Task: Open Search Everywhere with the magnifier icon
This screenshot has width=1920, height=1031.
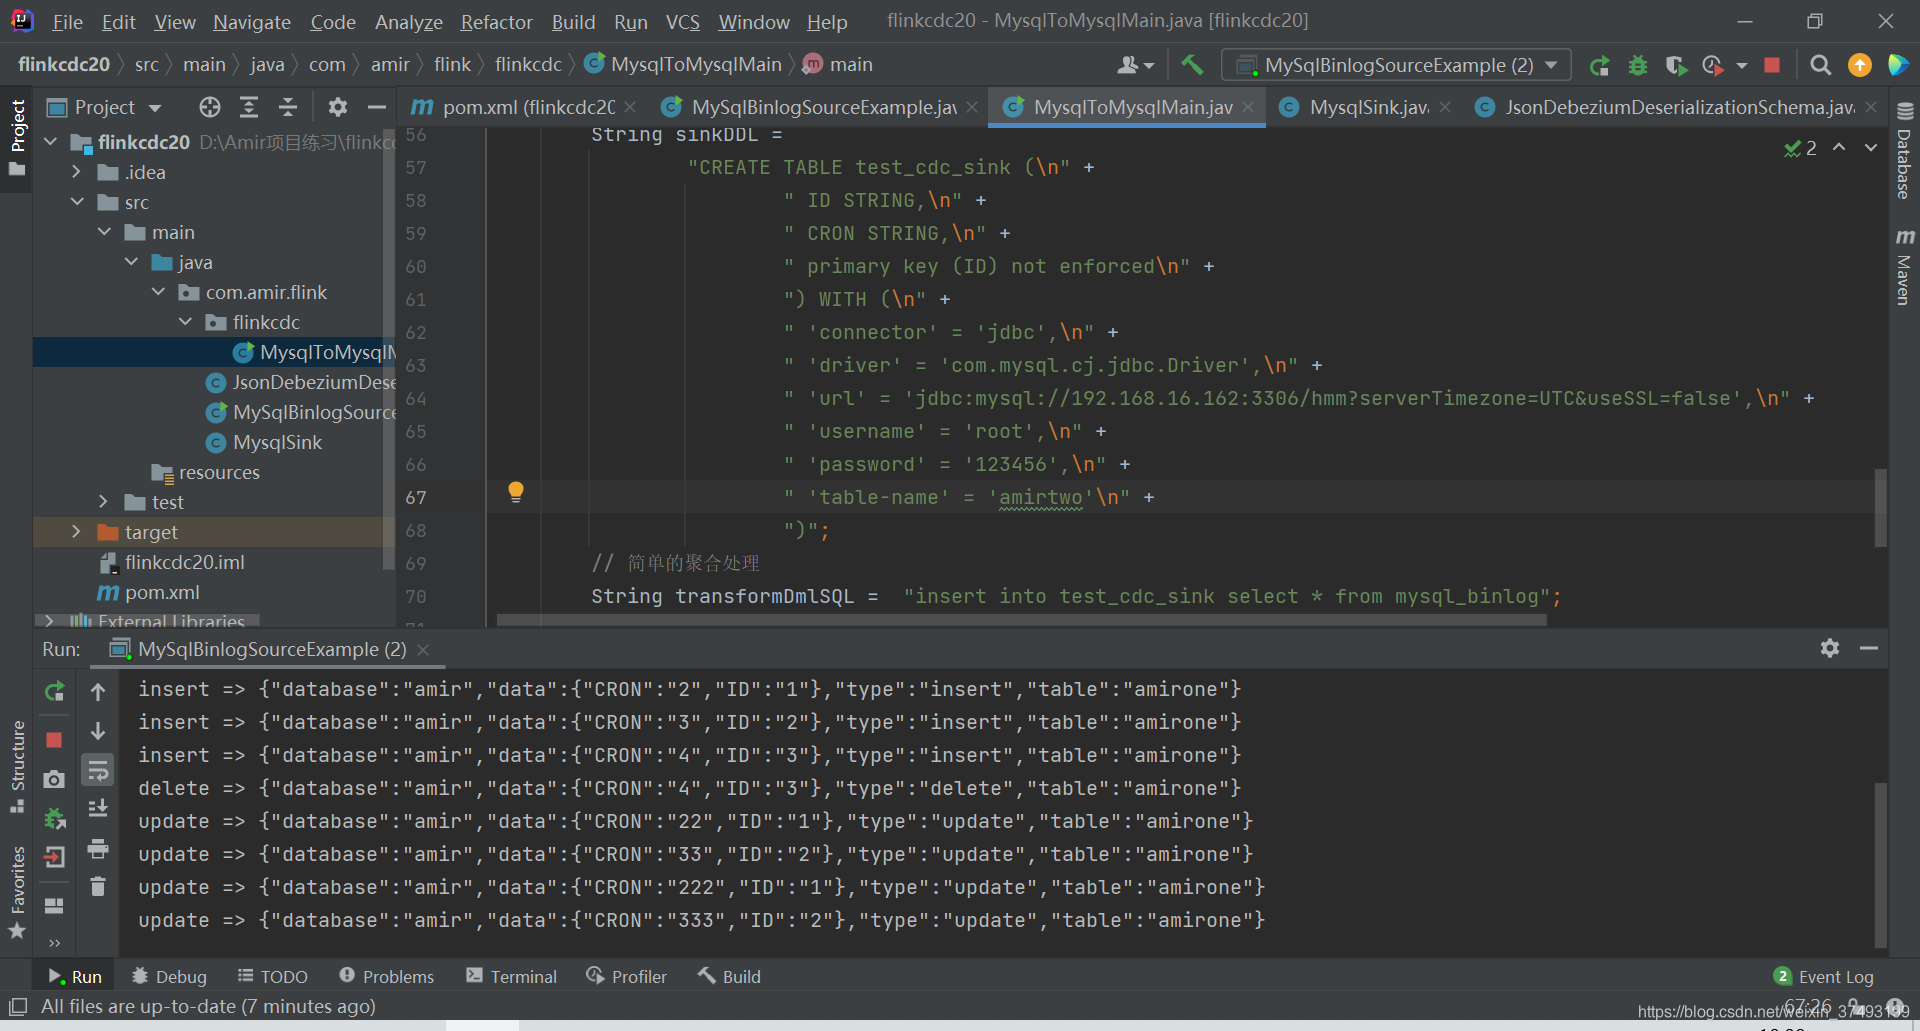Action: (x=1820, y=65)
